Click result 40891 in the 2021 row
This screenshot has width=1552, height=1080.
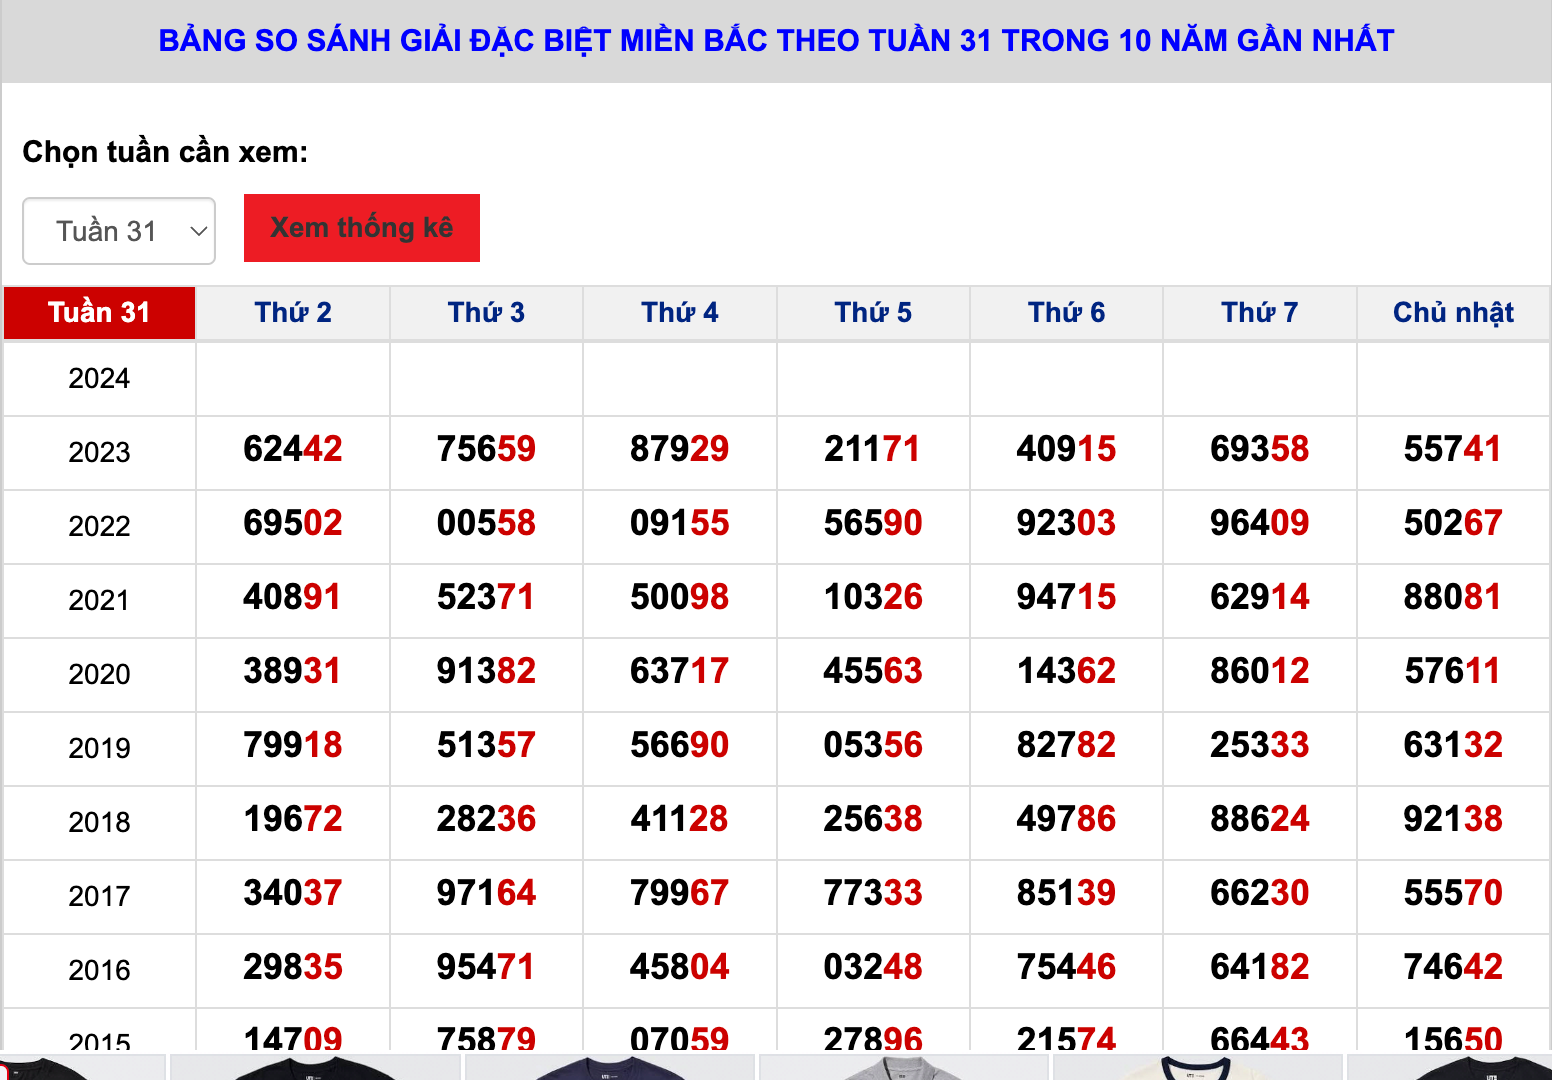click(293, 597)
